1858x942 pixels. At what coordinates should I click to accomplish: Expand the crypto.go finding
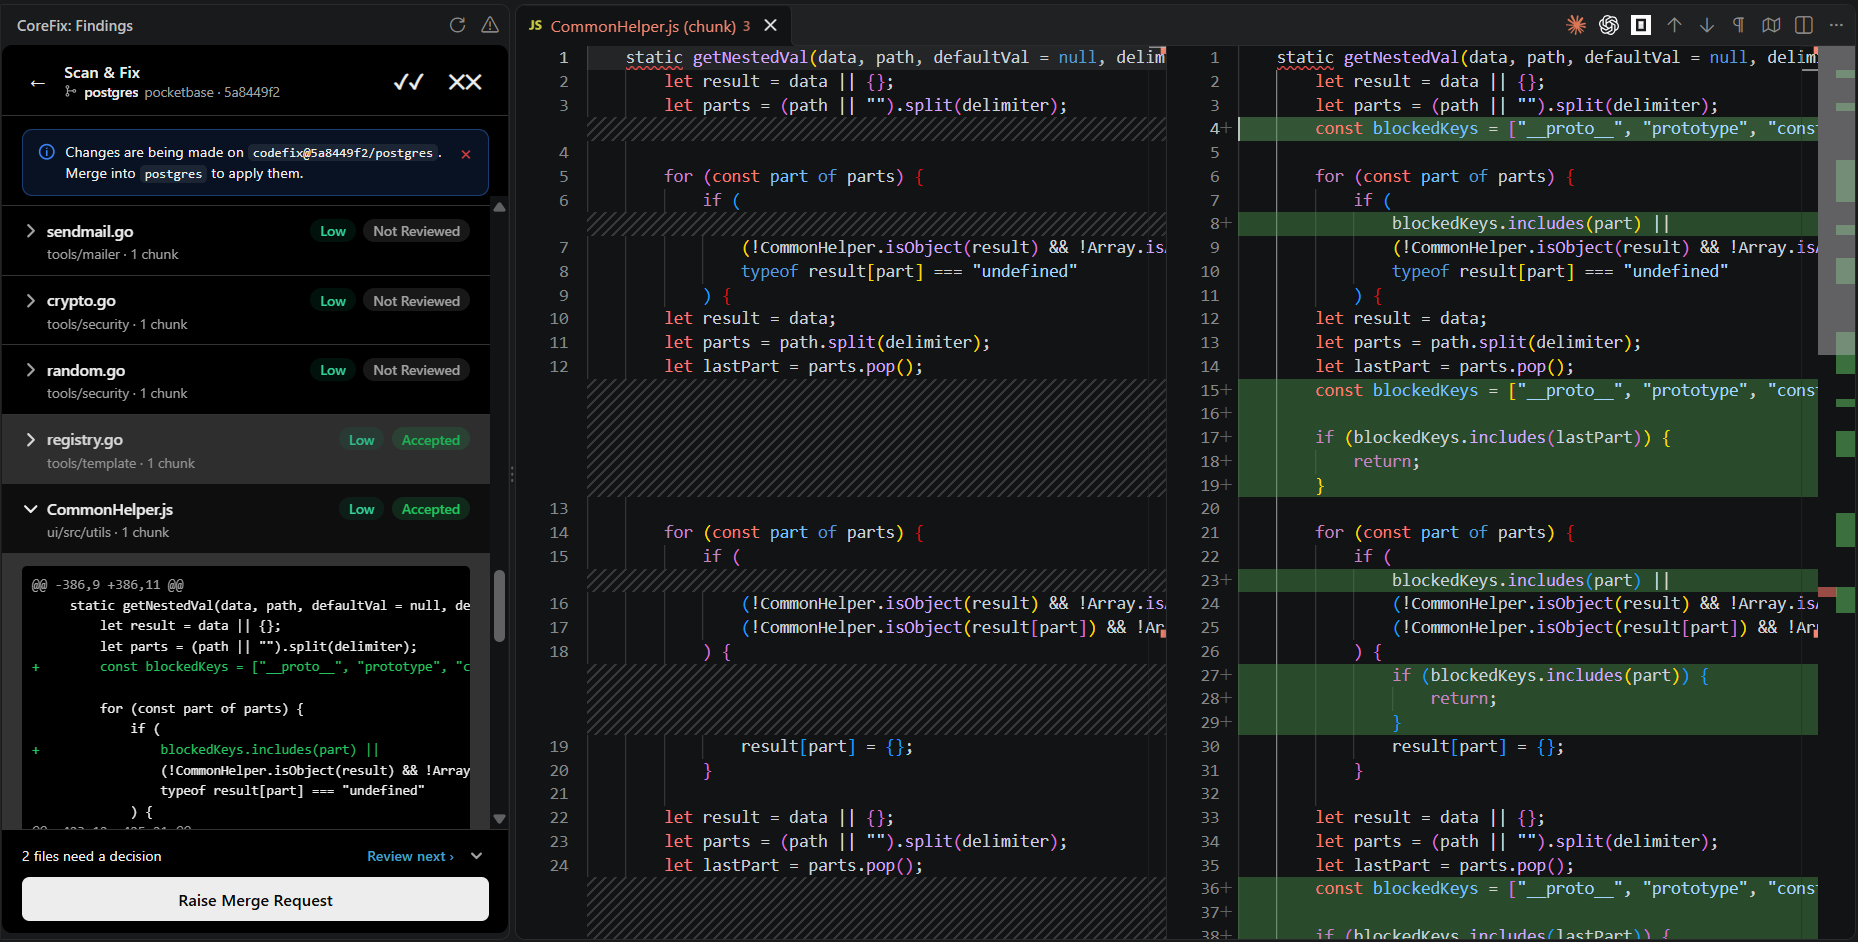[31, 300]
